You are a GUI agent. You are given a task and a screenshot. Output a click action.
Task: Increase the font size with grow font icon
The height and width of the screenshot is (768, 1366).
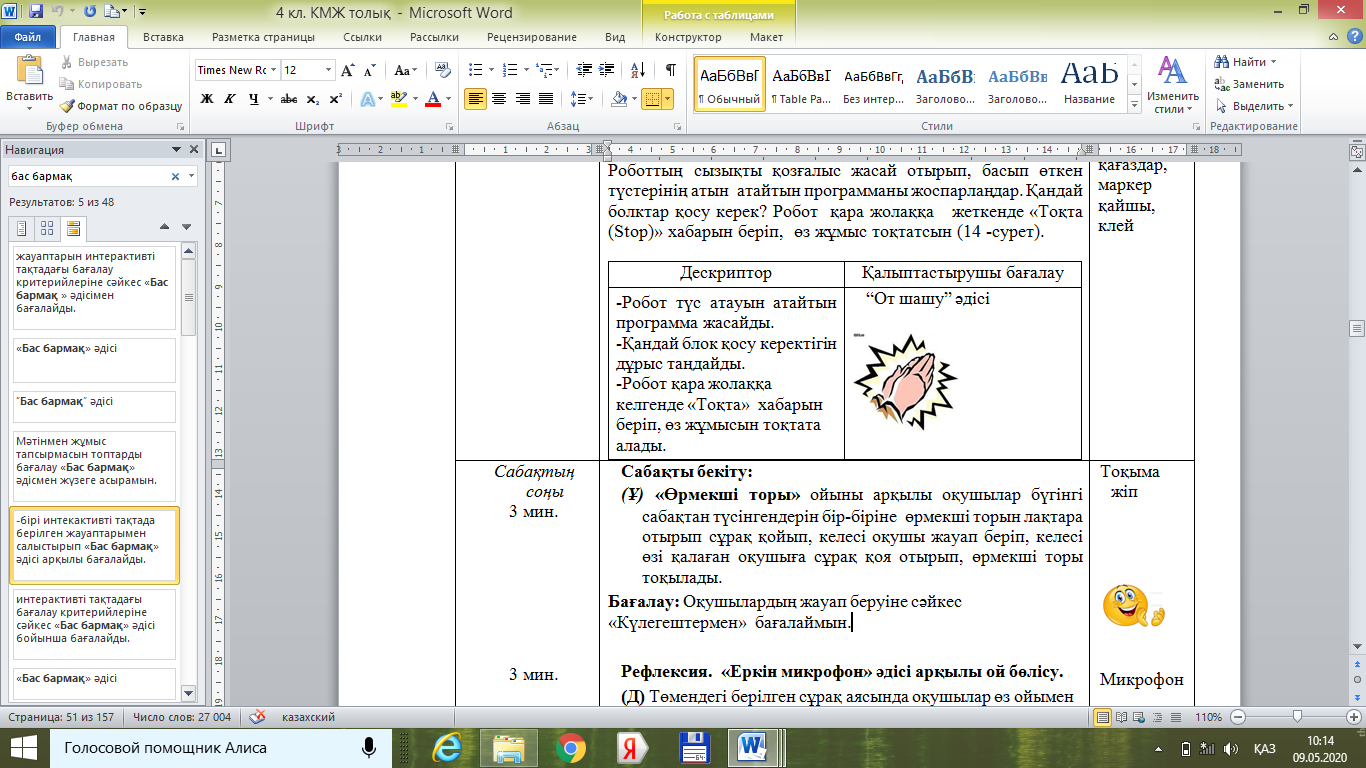(347, 70)
